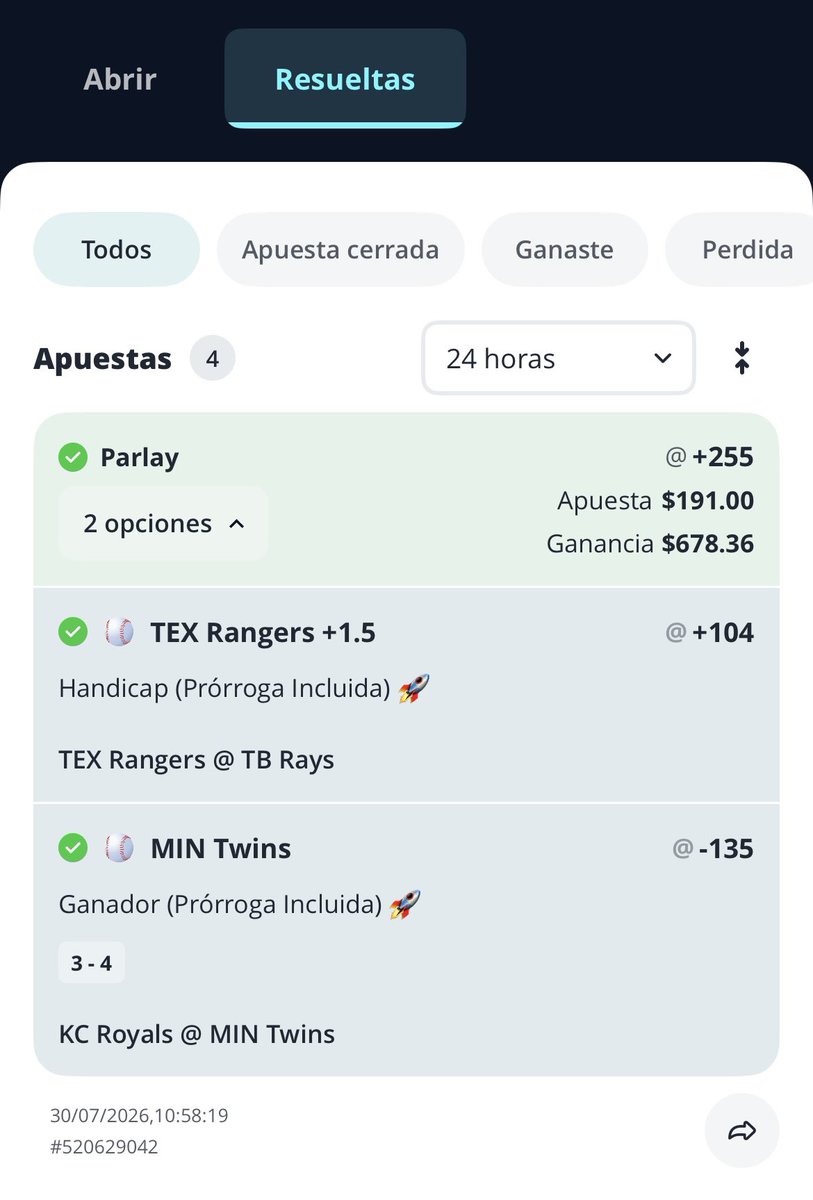Select the Perdida filter chip

click(739, 250)
